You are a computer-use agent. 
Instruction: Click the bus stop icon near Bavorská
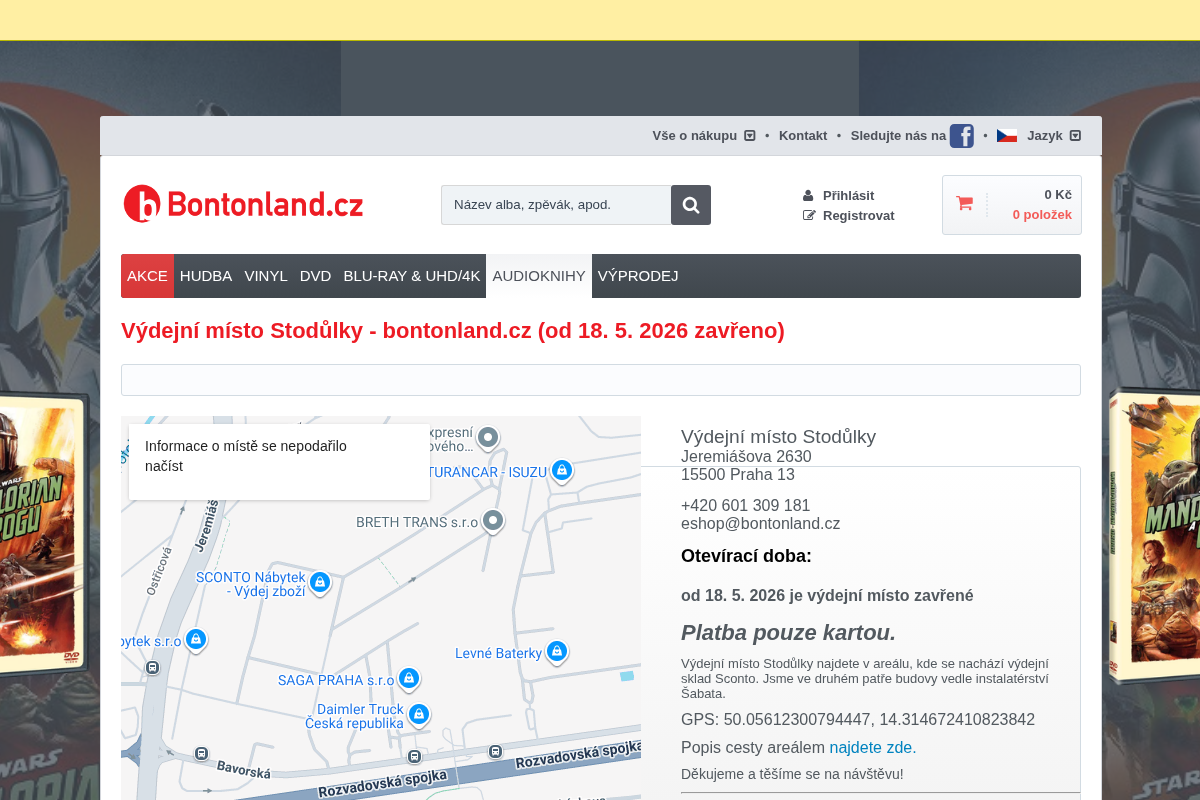(201, 753)
